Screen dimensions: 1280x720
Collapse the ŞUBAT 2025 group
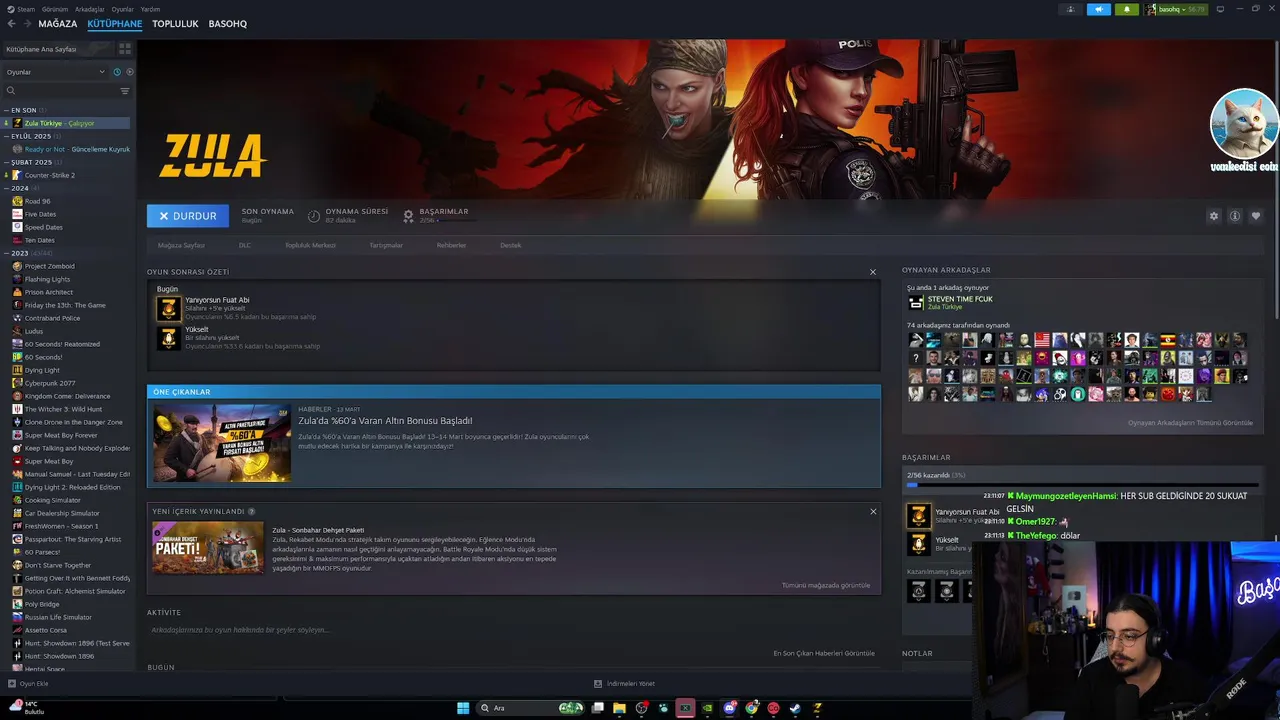click(x=7, y=162)
